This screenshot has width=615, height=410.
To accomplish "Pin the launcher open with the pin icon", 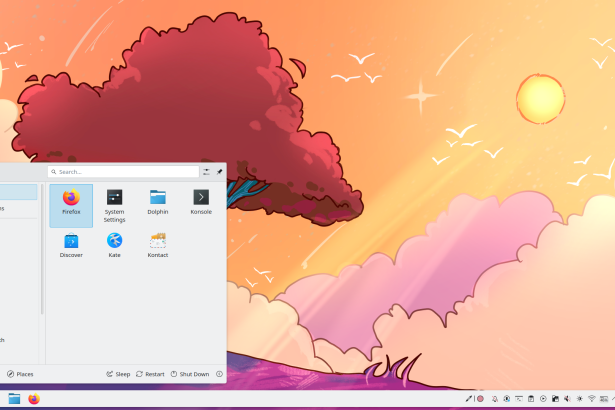I will tap(219, 172).
